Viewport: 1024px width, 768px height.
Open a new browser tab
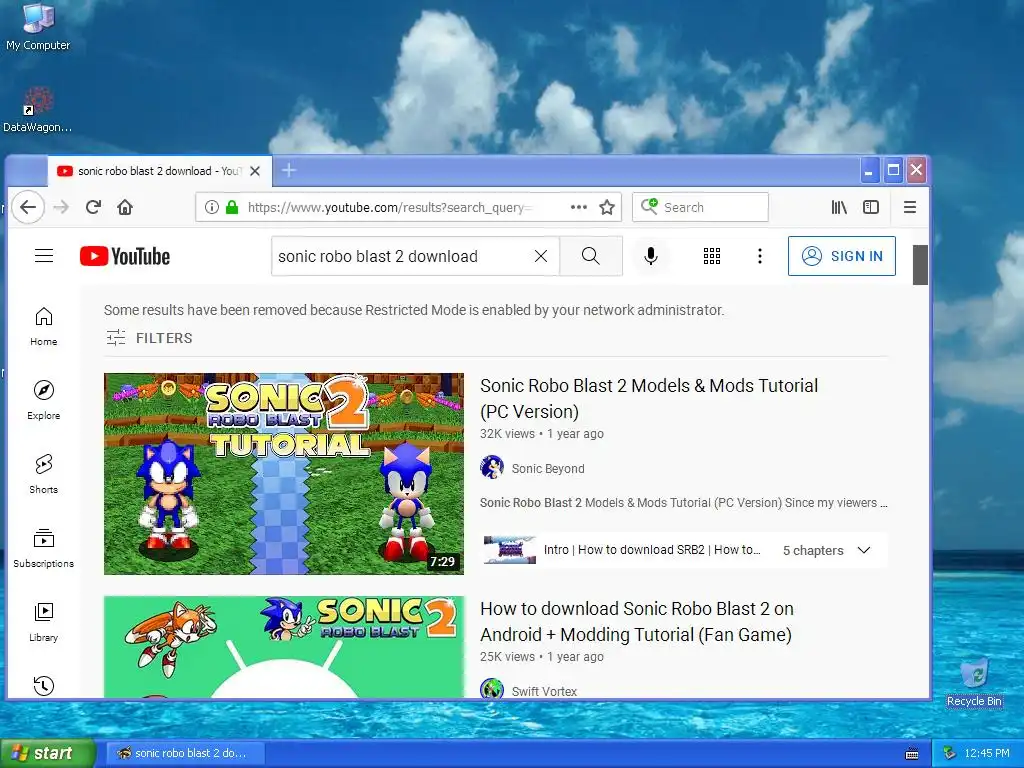(x=289, y=171)
